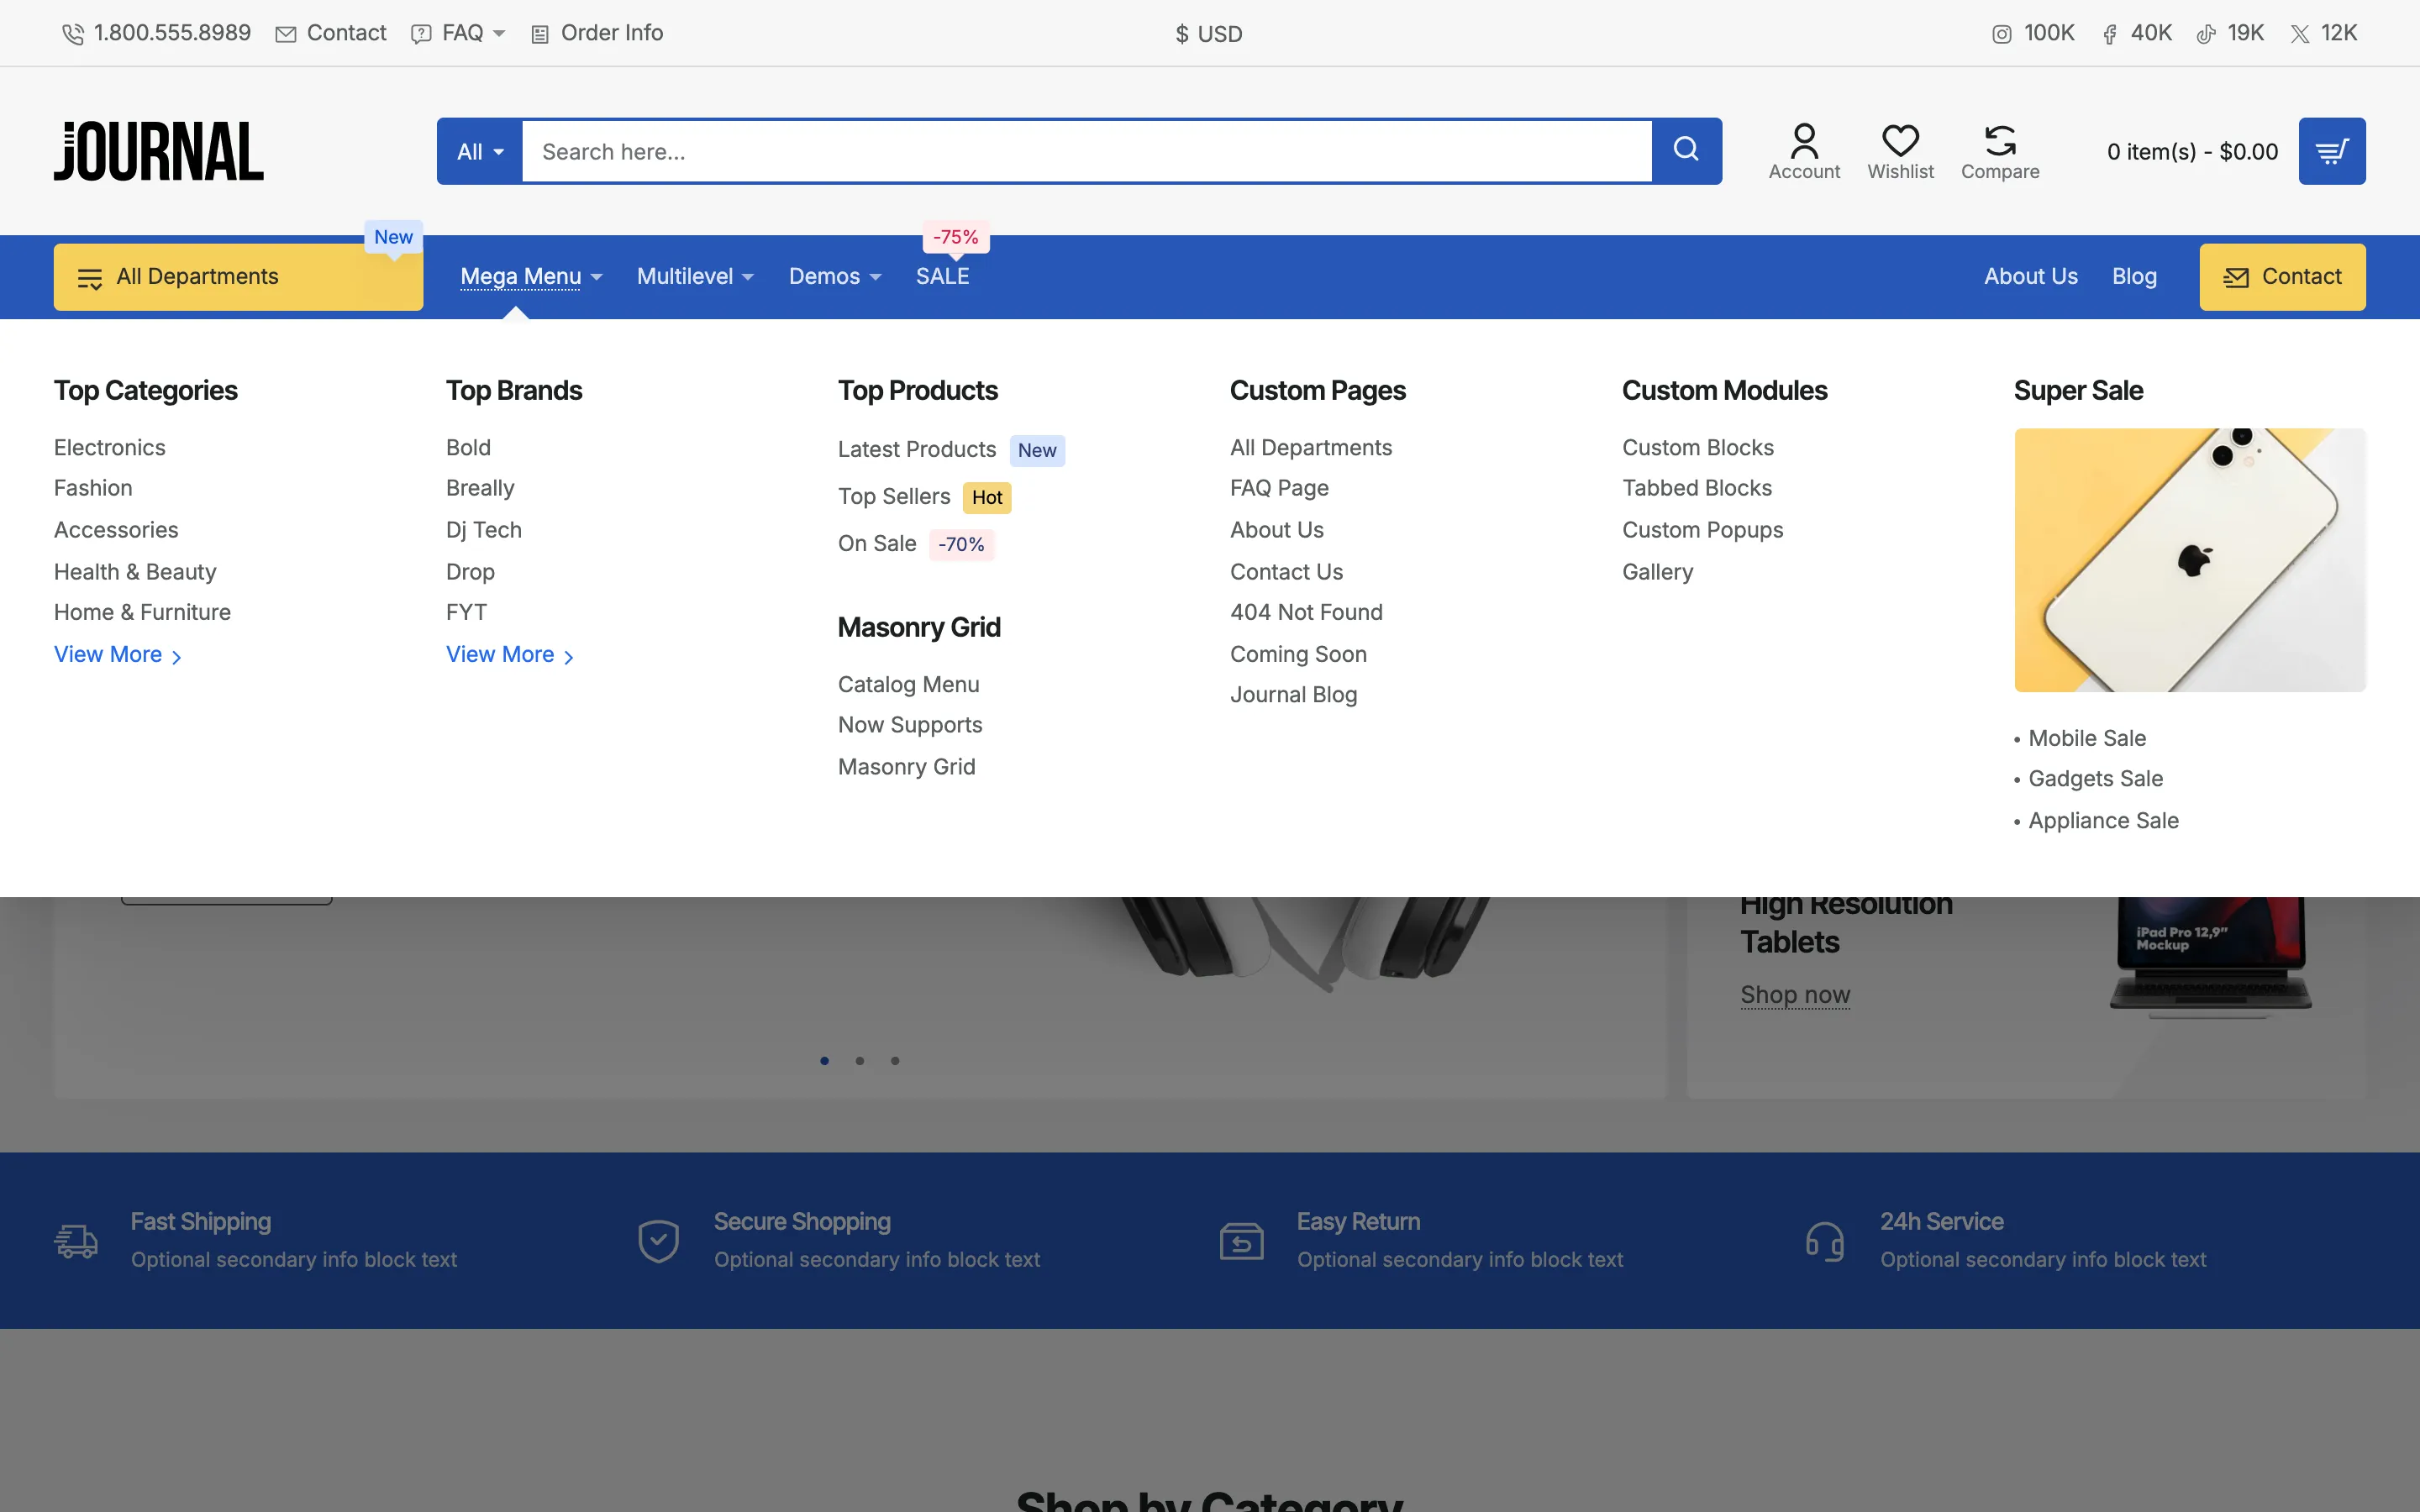This screenshot has width=2420, height=1512.
Task: Click the phone icon beside 1.800.555.8989
Action: (72, 34)
